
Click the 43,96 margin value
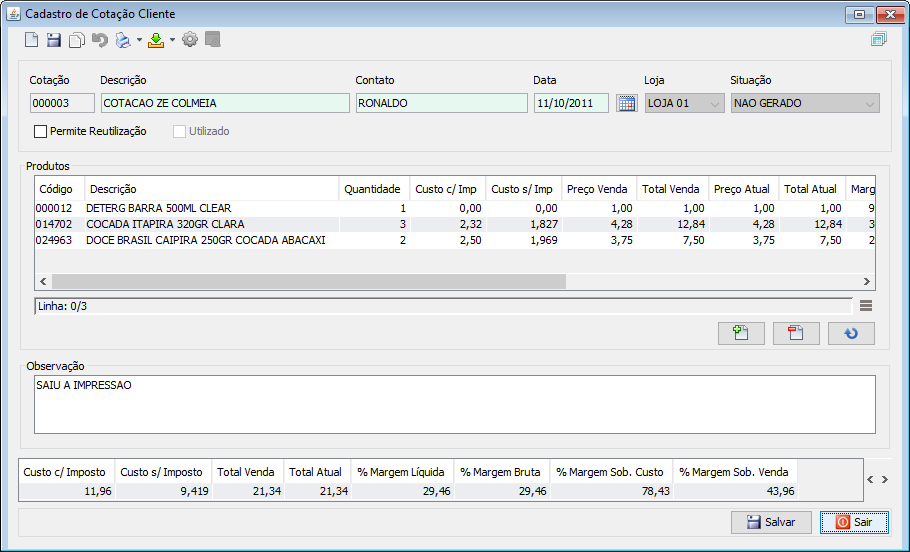(780, 492)
